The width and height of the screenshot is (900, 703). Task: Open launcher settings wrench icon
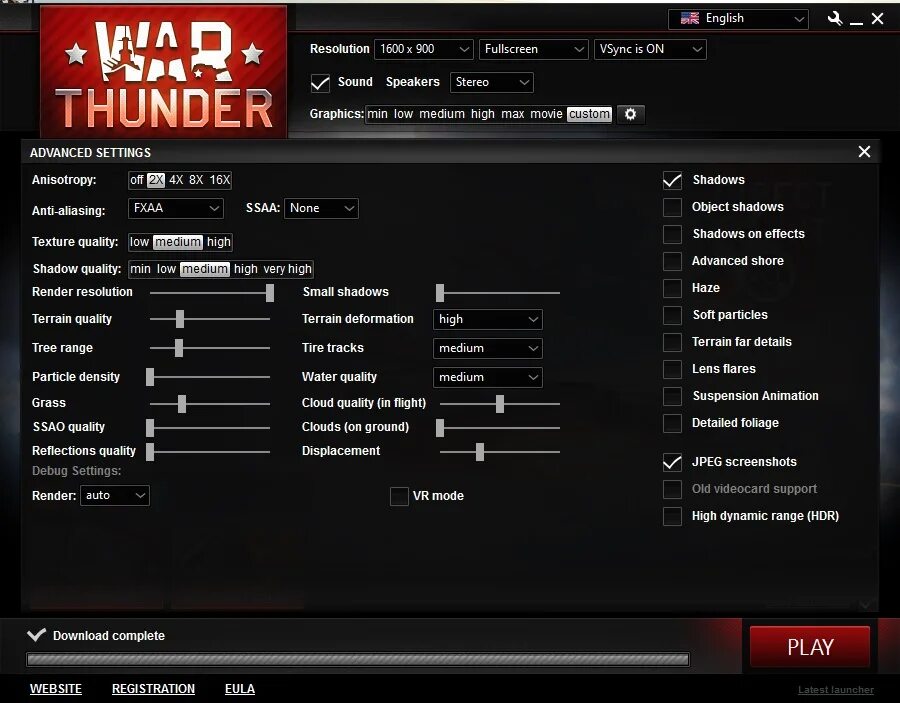click(835, 19)
